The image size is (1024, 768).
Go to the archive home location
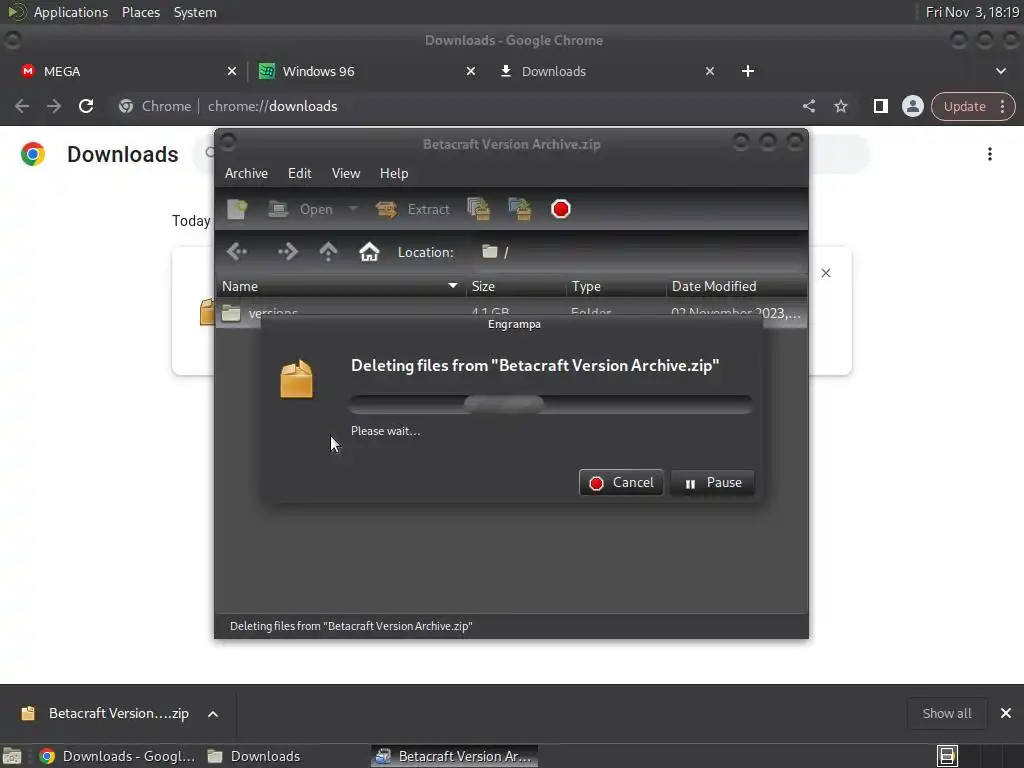(x=369, y=251)
